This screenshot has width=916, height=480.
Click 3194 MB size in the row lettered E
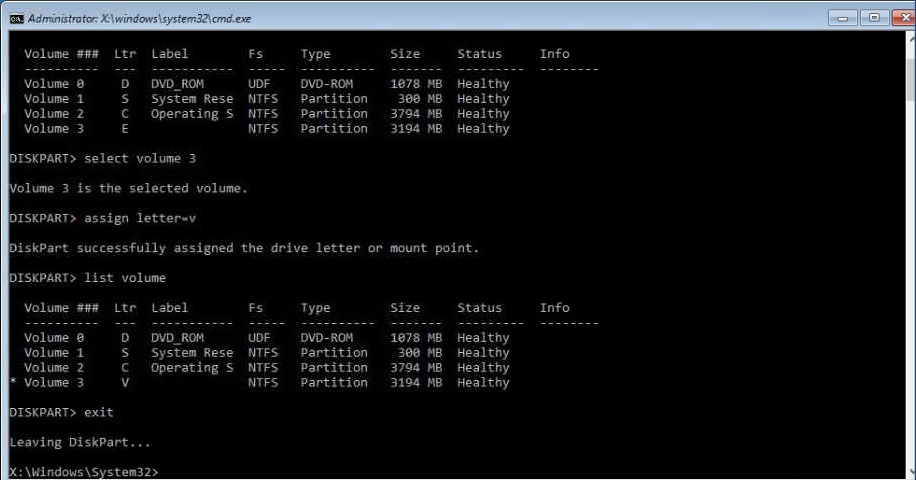click(416, 128)
